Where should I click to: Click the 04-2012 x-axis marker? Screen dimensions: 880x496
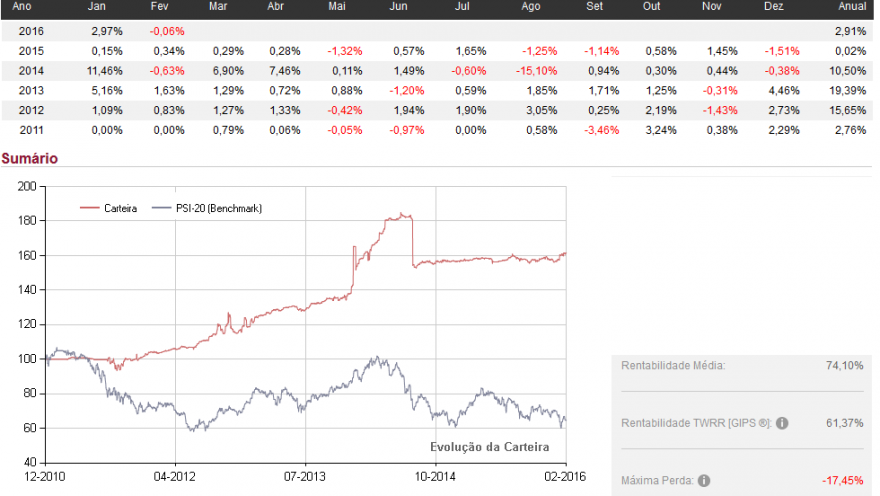(175, 477)
